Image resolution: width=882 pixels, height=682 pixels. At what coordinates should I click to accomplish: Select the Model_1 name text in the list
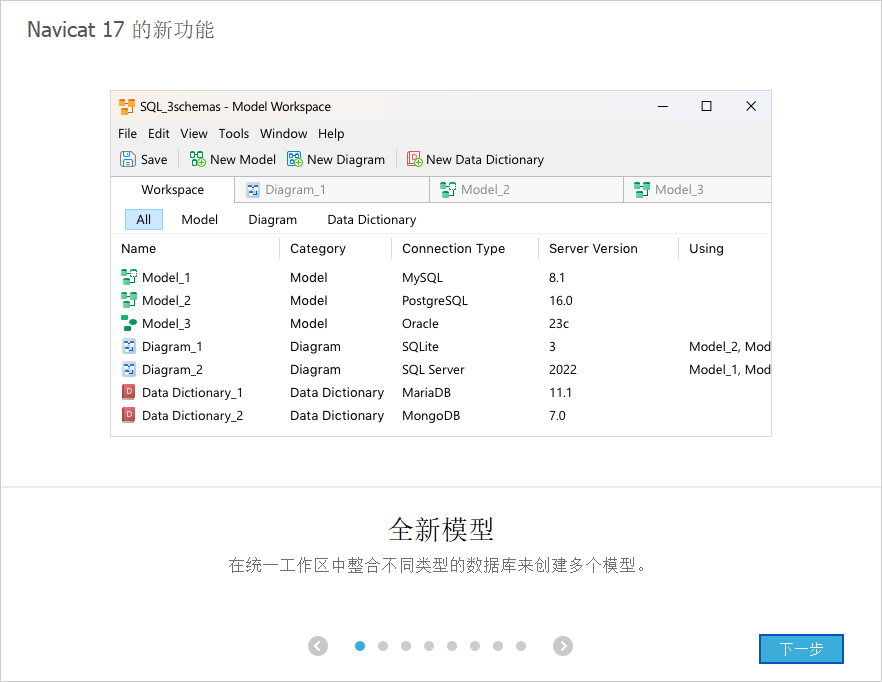click(x=166, y=277)
